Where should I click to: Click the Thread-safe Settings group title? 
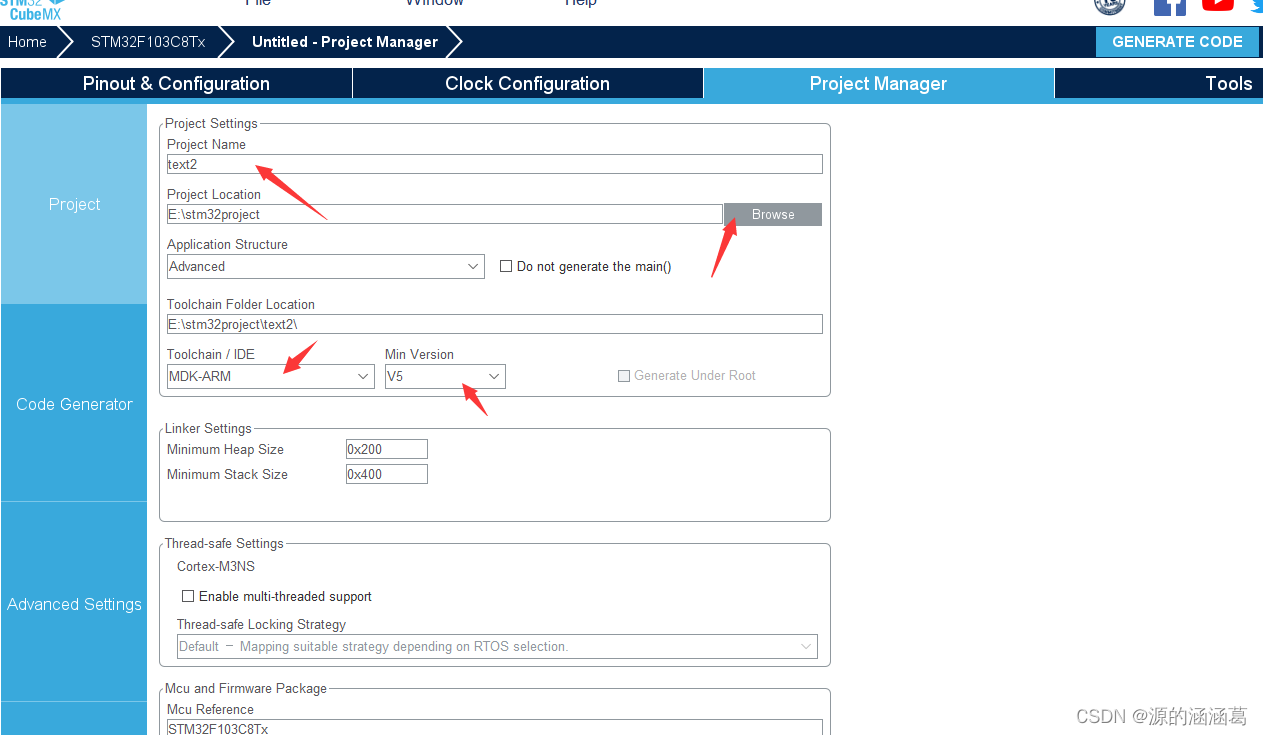224,544
